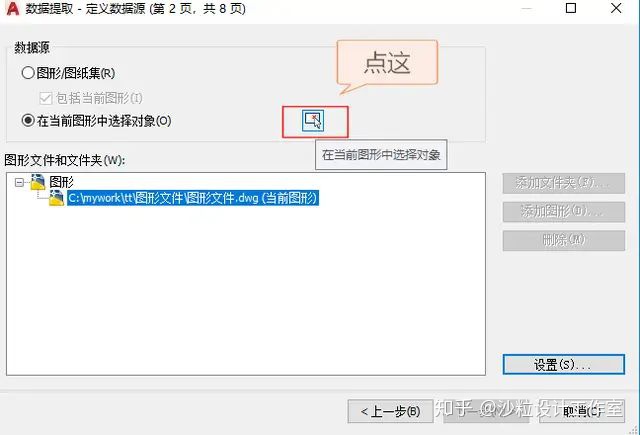This screenshot has height=435, width=640.
Task: Click the AutoCAD logo in title bar
Action: (x=13, y=9)
